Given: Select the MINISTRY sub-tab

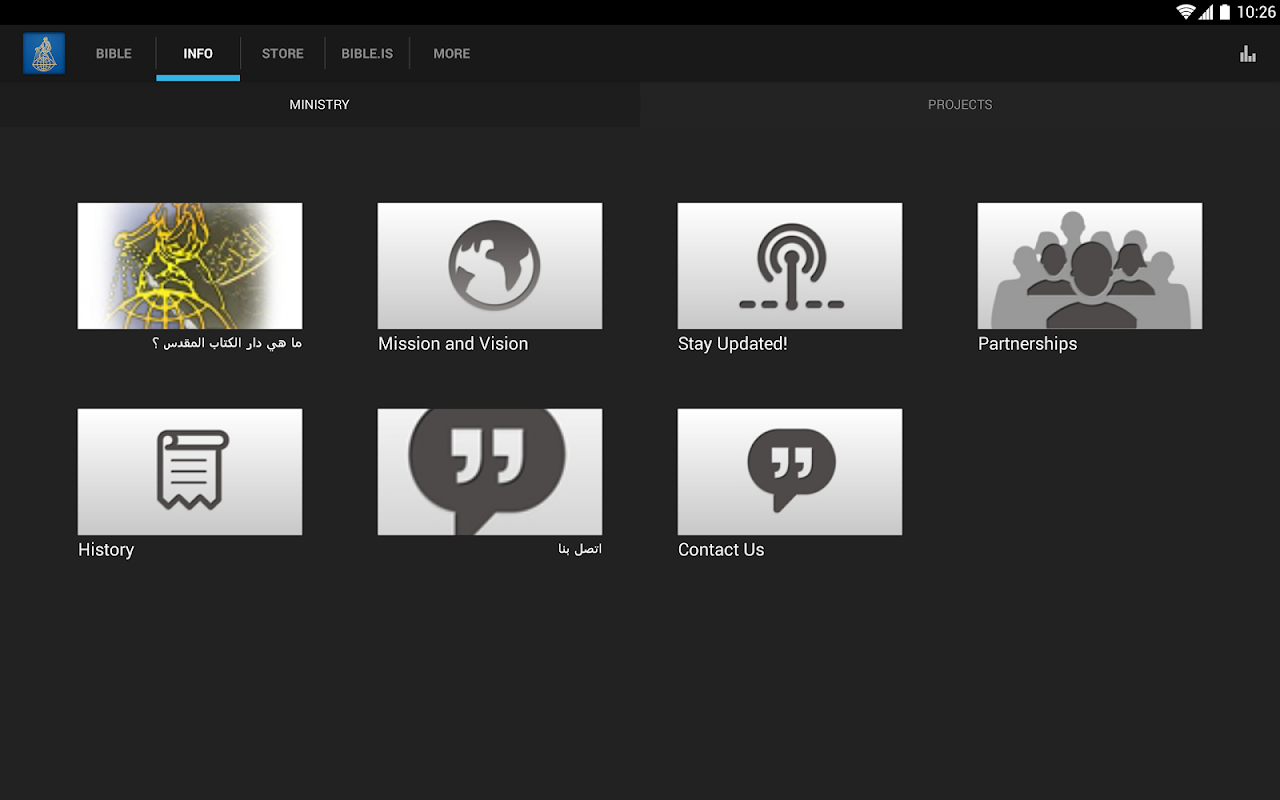Looking at the screenshot, I should (320, 104).
